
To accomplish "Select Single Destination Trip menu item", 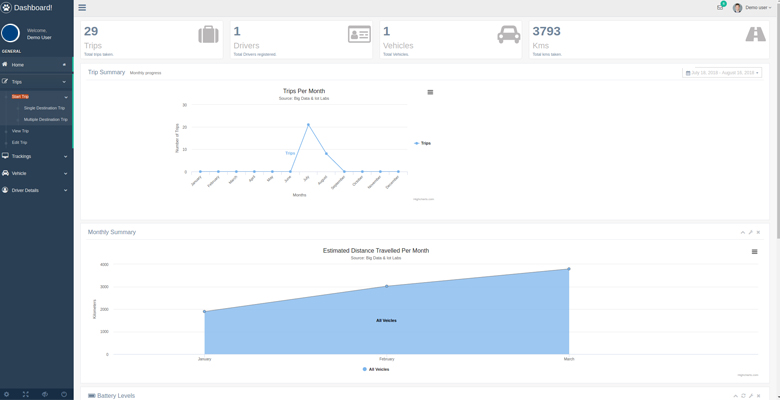I will 44,108.
